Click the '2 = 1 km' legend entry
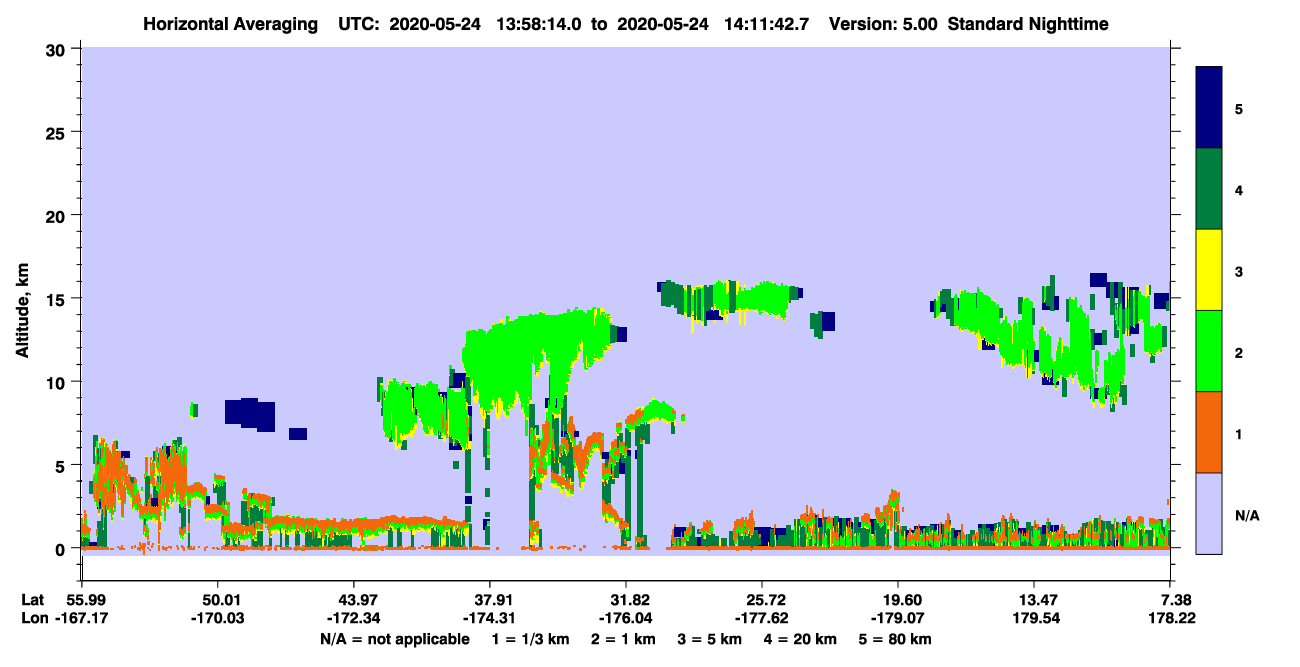 pyautogui.click(x=624, y=639)
